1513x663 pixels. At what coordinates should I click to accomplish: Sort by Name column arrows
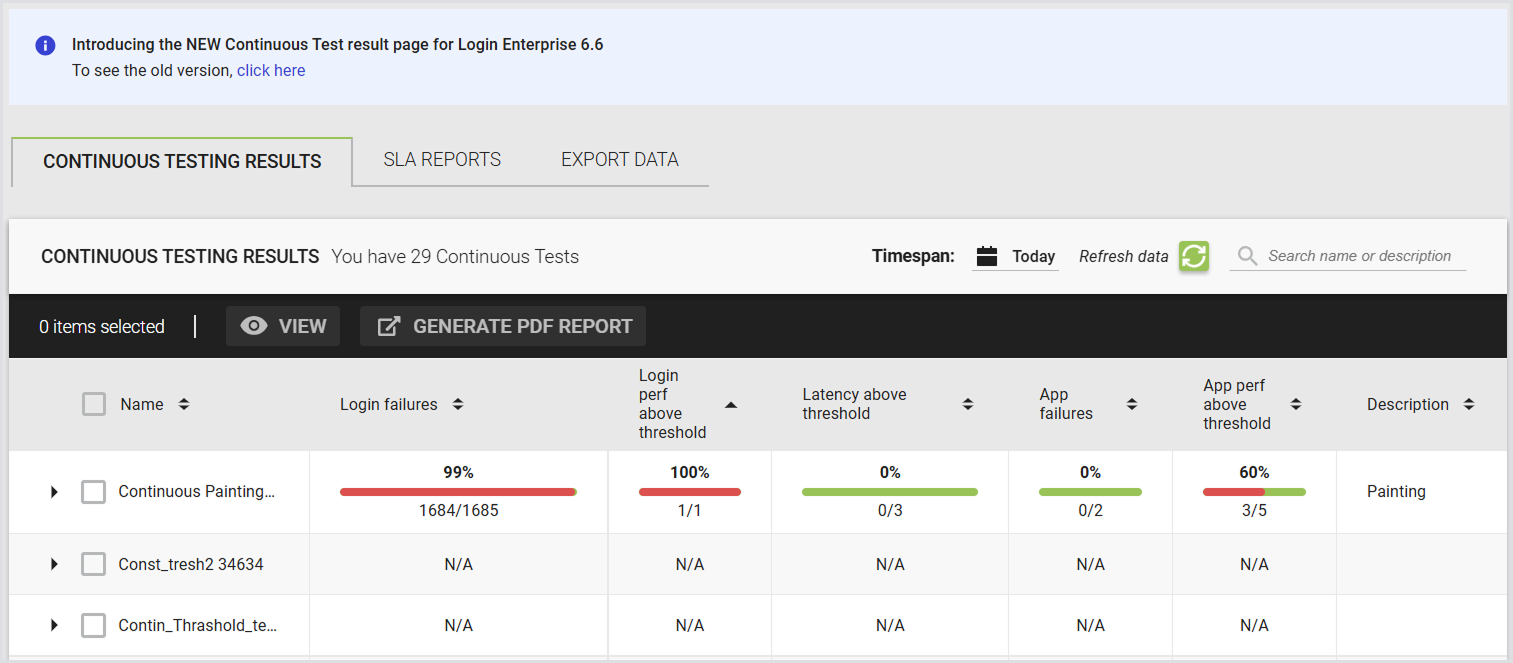point(184,404)
